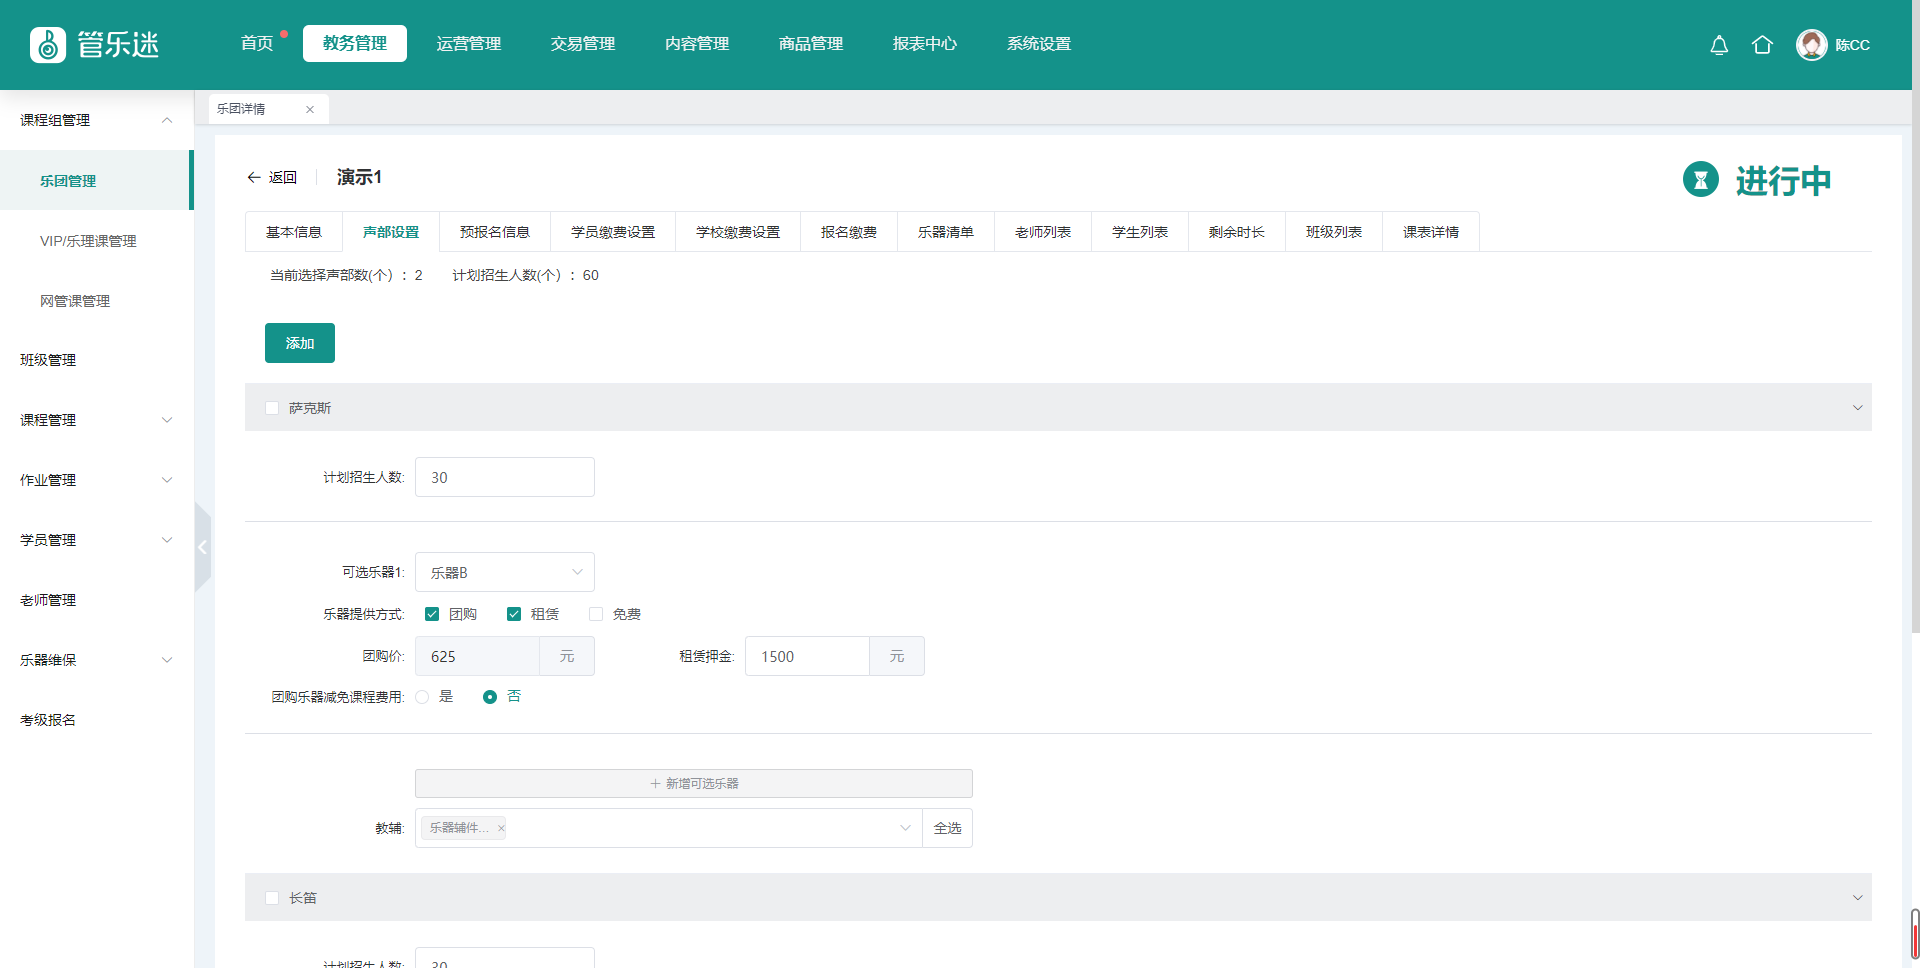Click the 管乐迷 logo icon
The image size is (1920, 968).
(48, 45)
